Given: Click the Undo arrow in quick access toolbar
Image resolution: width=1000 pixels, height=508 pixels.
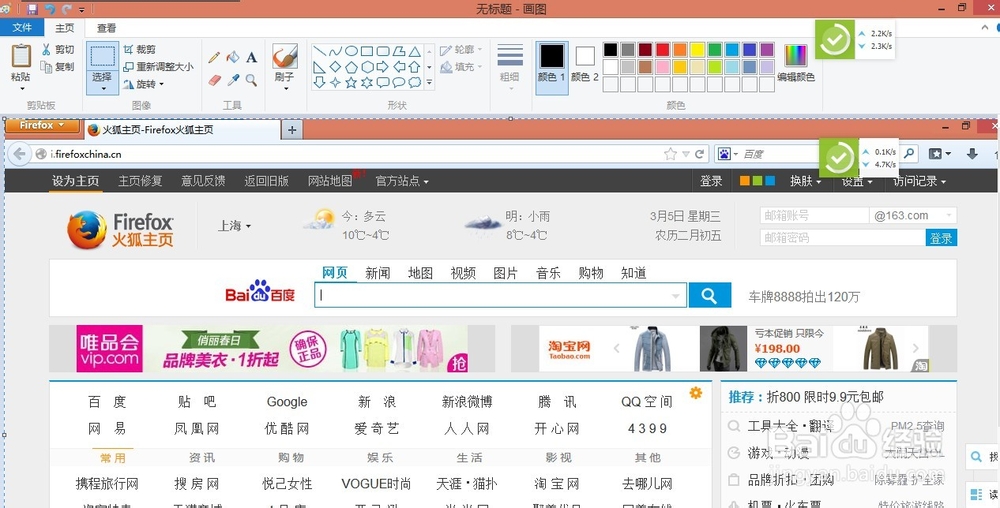Looking at the screenshot, I should pos(50,9).
